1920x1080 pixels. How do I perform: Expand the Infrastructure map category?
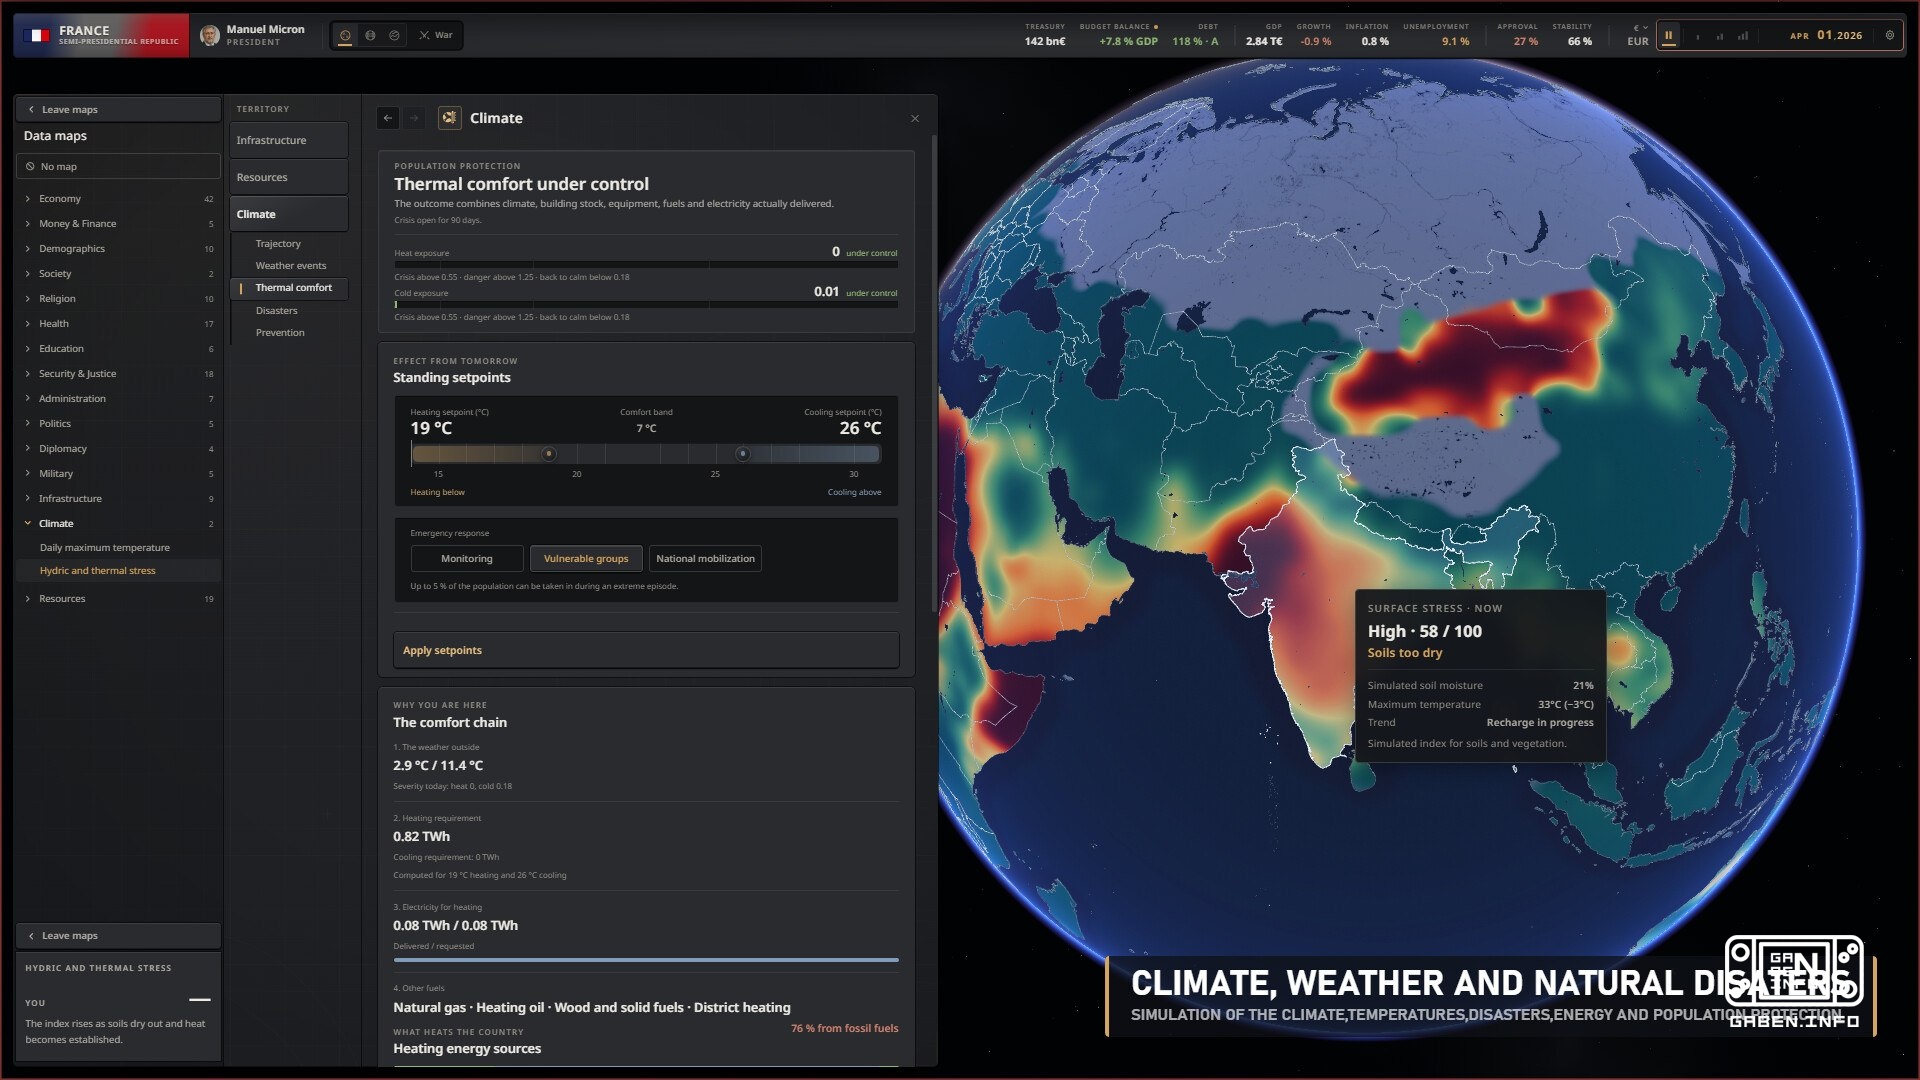coord(119,499)
